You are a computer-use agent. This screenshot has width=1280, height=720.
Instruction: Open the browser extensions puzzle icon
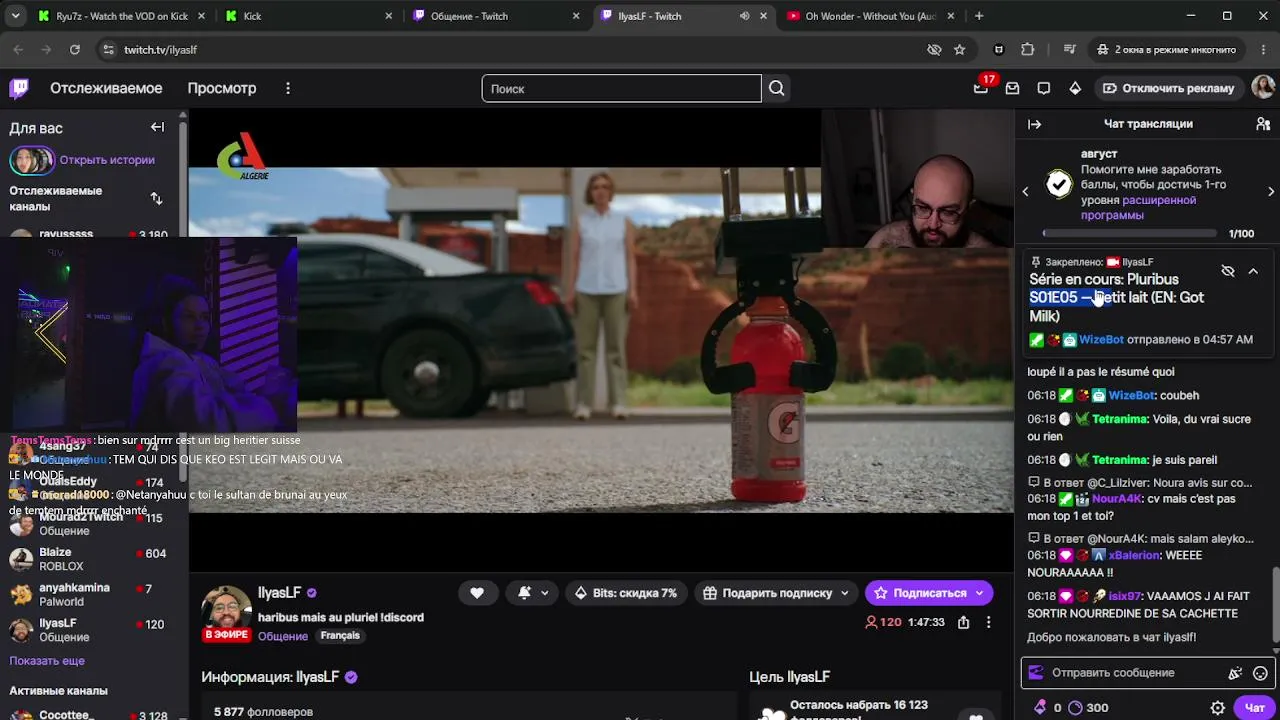pos(1028,50)
